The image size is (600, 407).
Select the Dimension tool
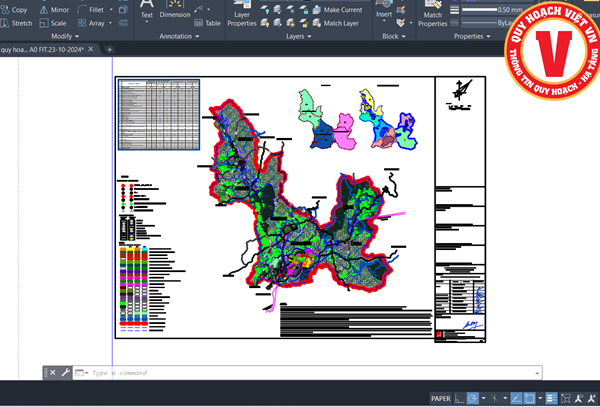(x=175, y=12)
